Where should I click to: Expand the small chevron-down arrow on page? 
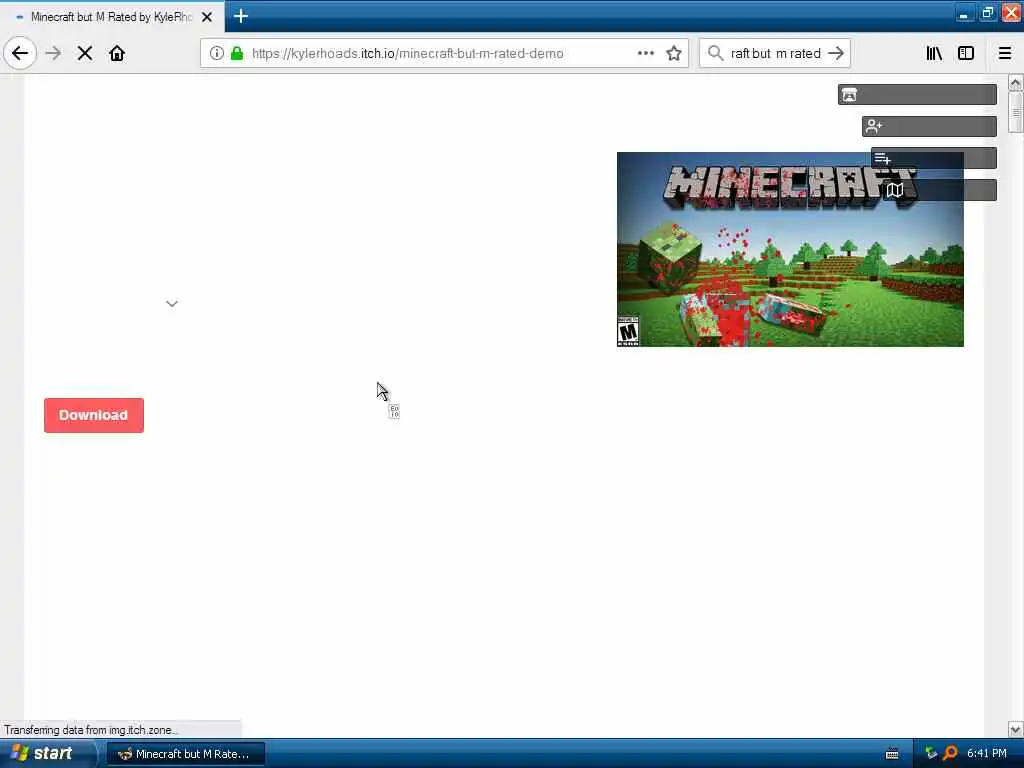172,304
